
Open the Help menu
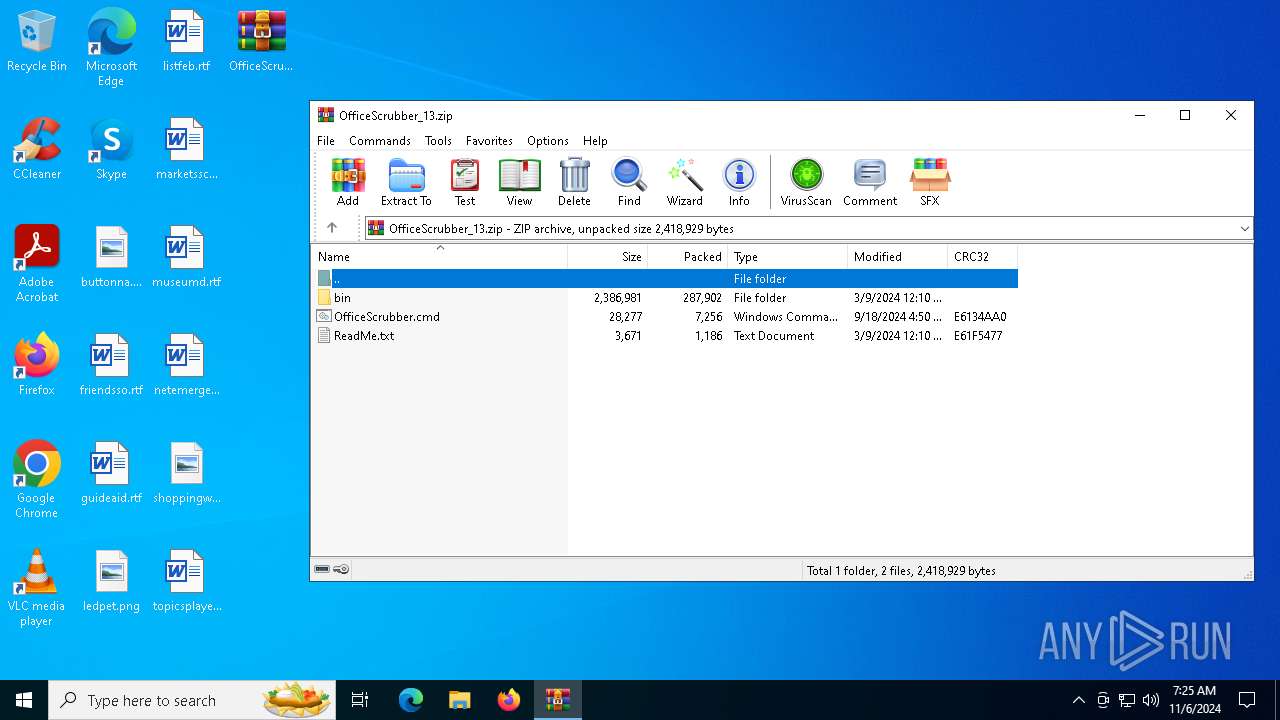[x=595, y=141]
